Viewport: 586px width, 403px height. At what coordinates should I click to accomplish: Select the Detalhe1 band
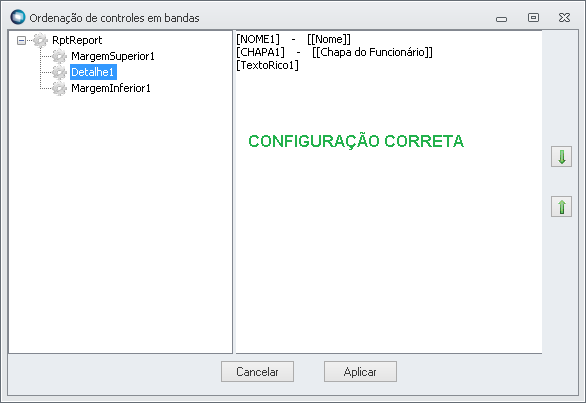93,72
